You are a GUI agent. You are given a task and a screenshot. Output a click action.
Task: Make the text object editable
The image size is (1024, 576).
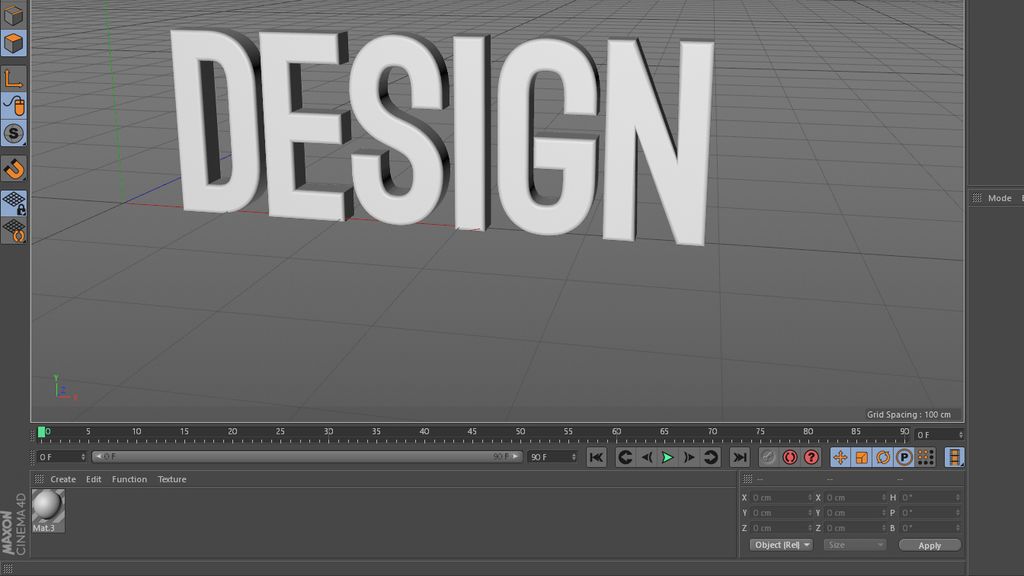pos(13,13)
